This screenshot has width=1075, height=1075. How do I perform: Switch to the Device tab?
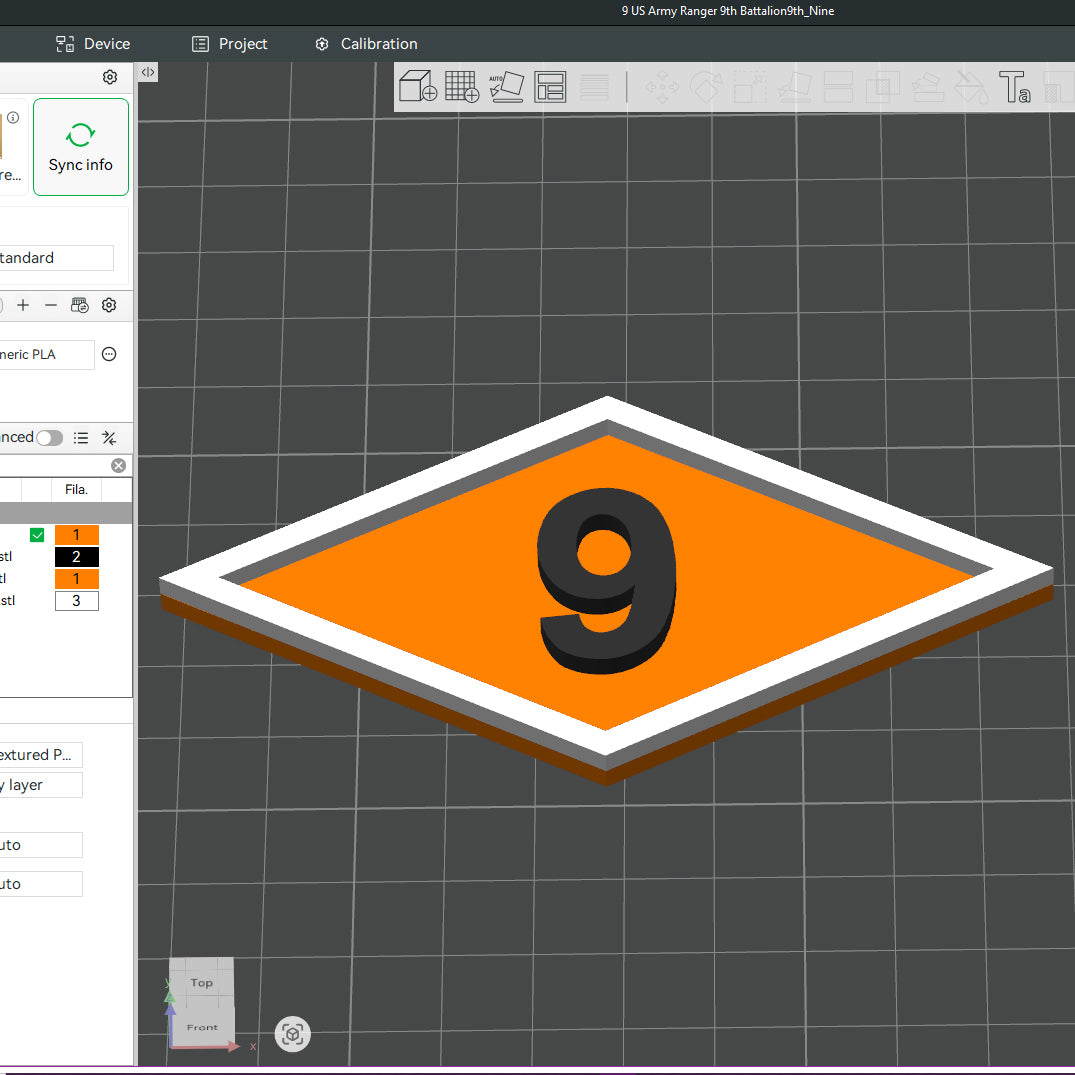(93, 44)
